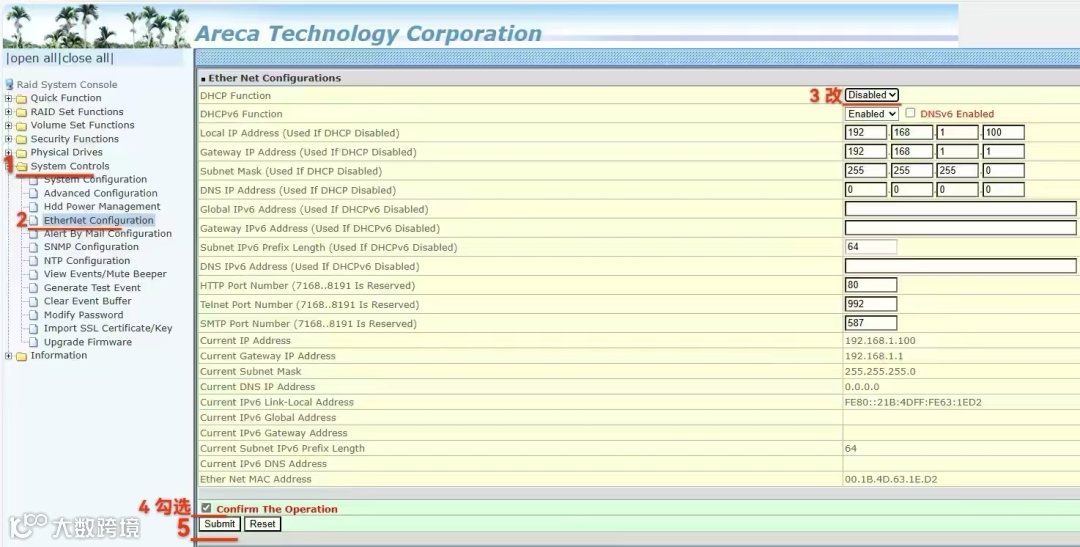This screenshot has height=547, width=1080.
Task: Click the Raid System Console icon
Action: point(9,85)
